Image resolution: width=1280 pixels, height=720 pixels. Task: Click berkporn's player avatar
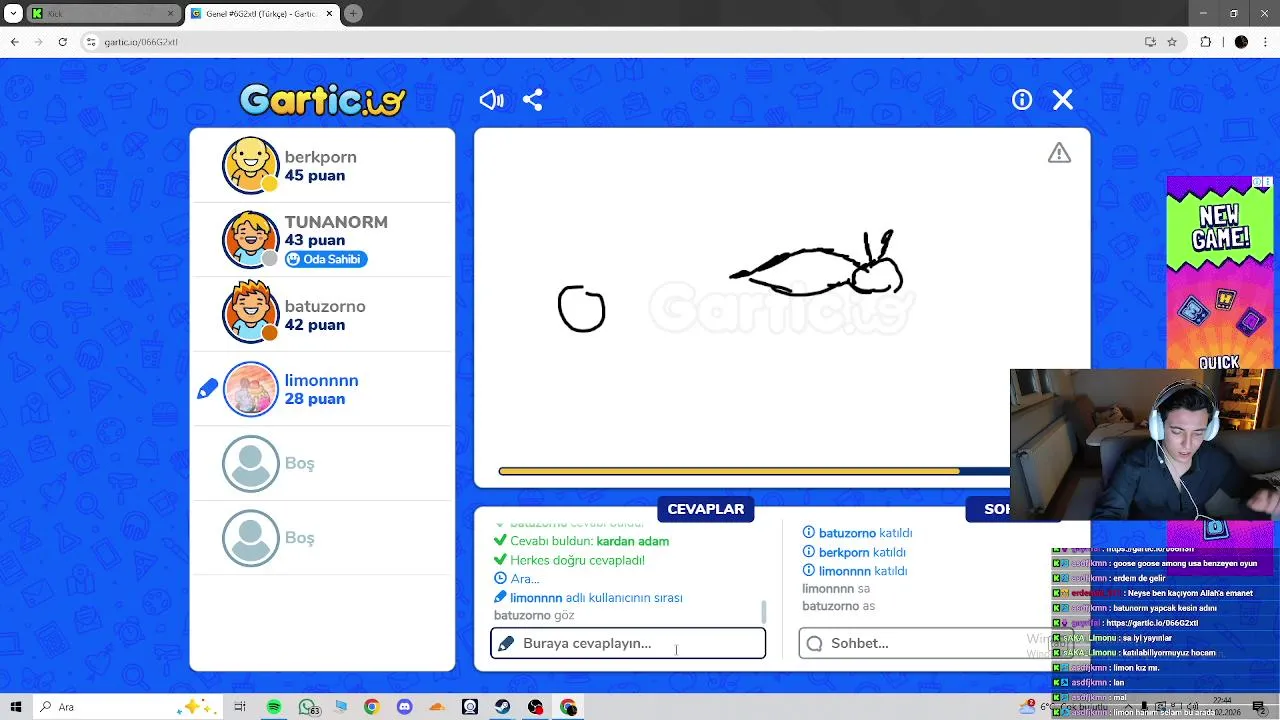[250, 165]
